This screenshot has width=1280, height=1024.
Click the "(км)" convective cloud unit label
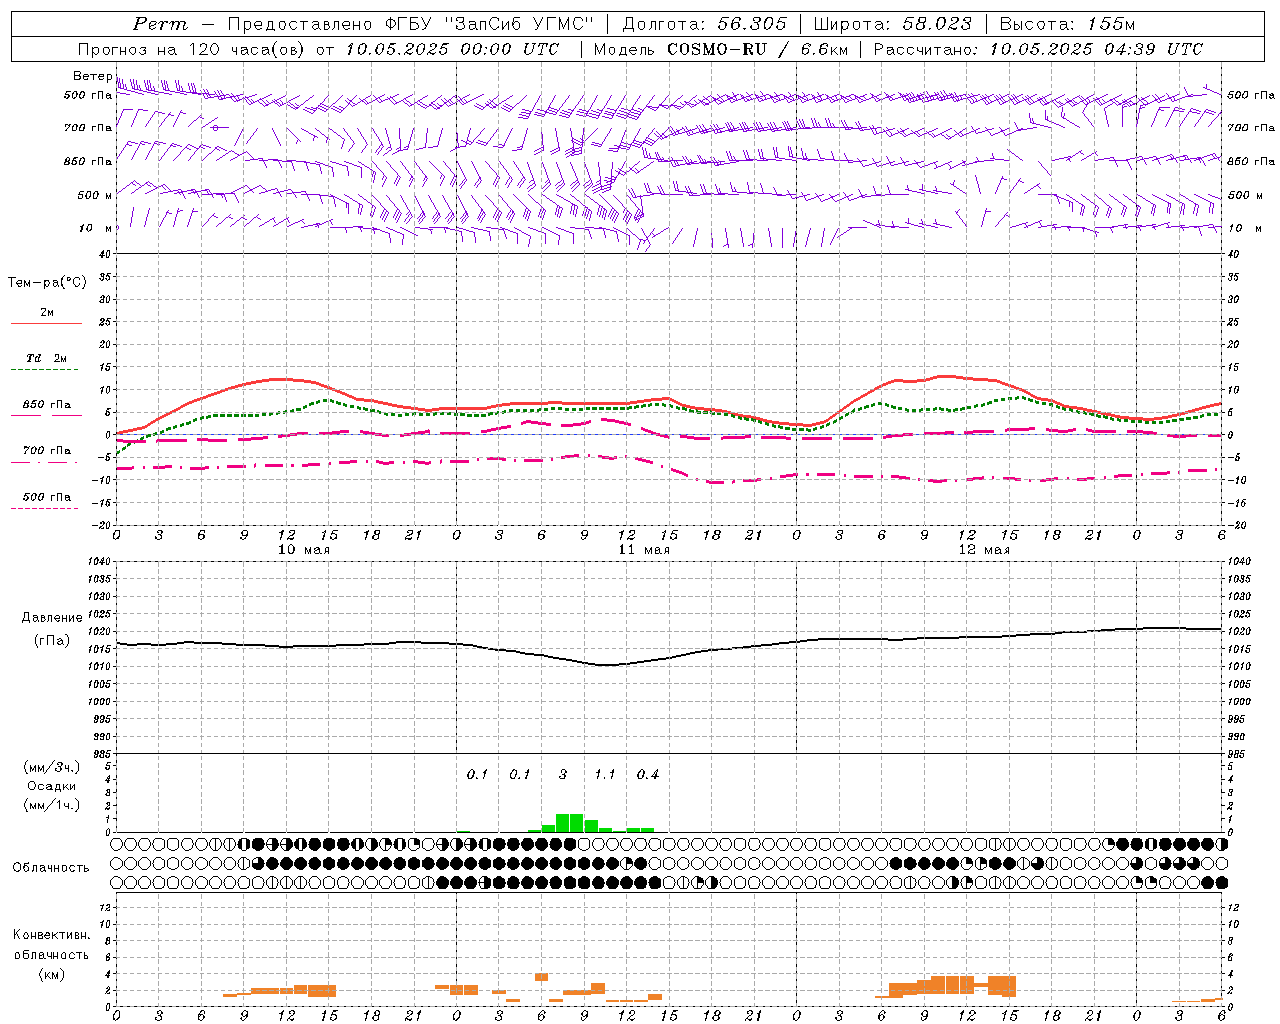pos(51,974)
